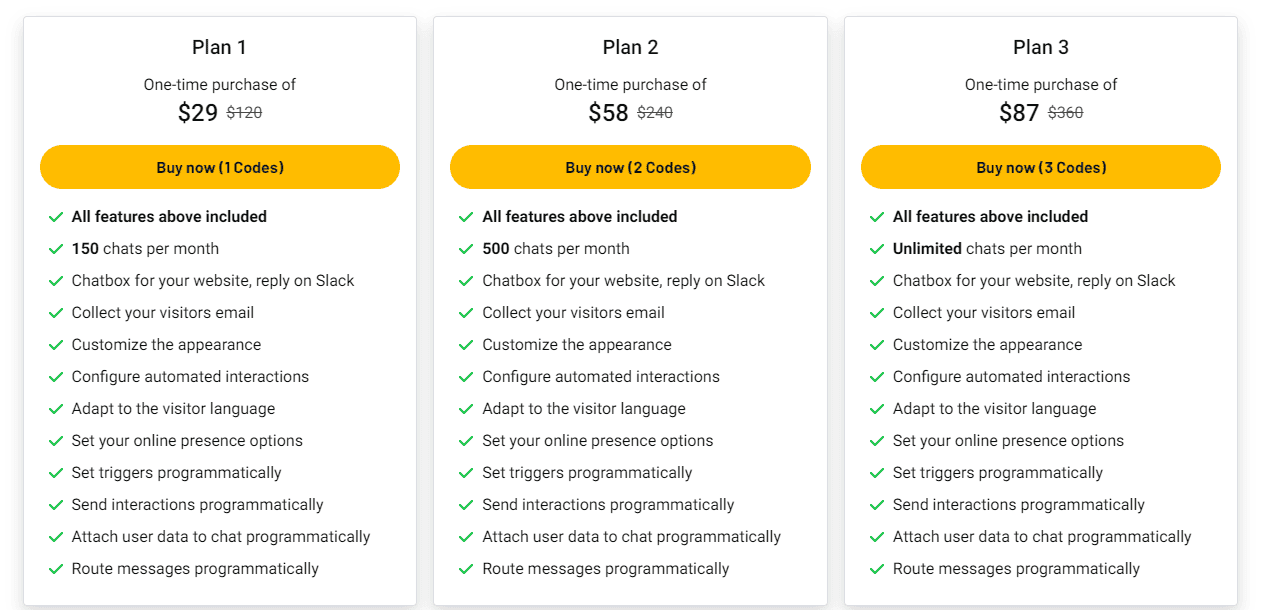The image size is (1270, 610).
Task: Select the "Plan 3" heading
Action: coord(1041,46)
